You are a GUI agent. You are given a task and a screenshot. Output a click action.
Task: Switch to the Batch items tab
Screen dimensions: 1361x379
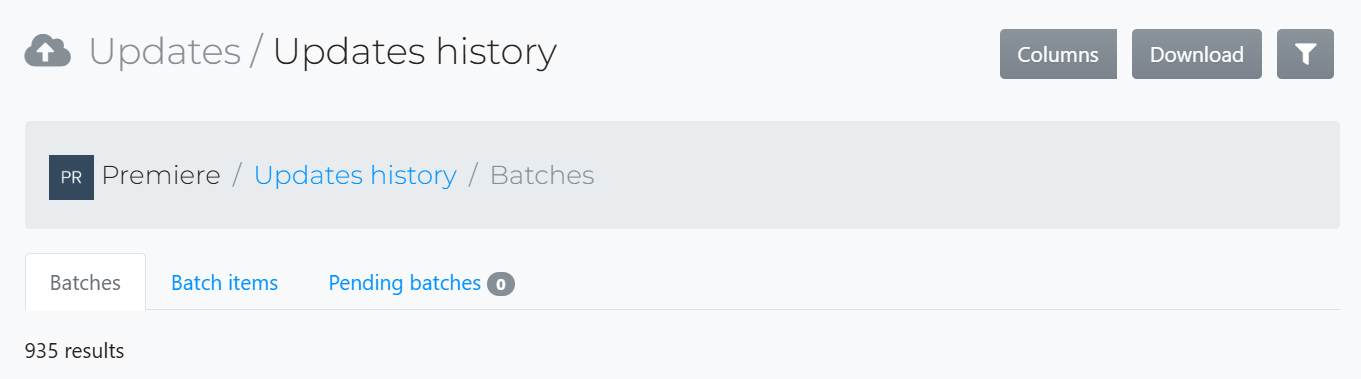coord(225,283)
